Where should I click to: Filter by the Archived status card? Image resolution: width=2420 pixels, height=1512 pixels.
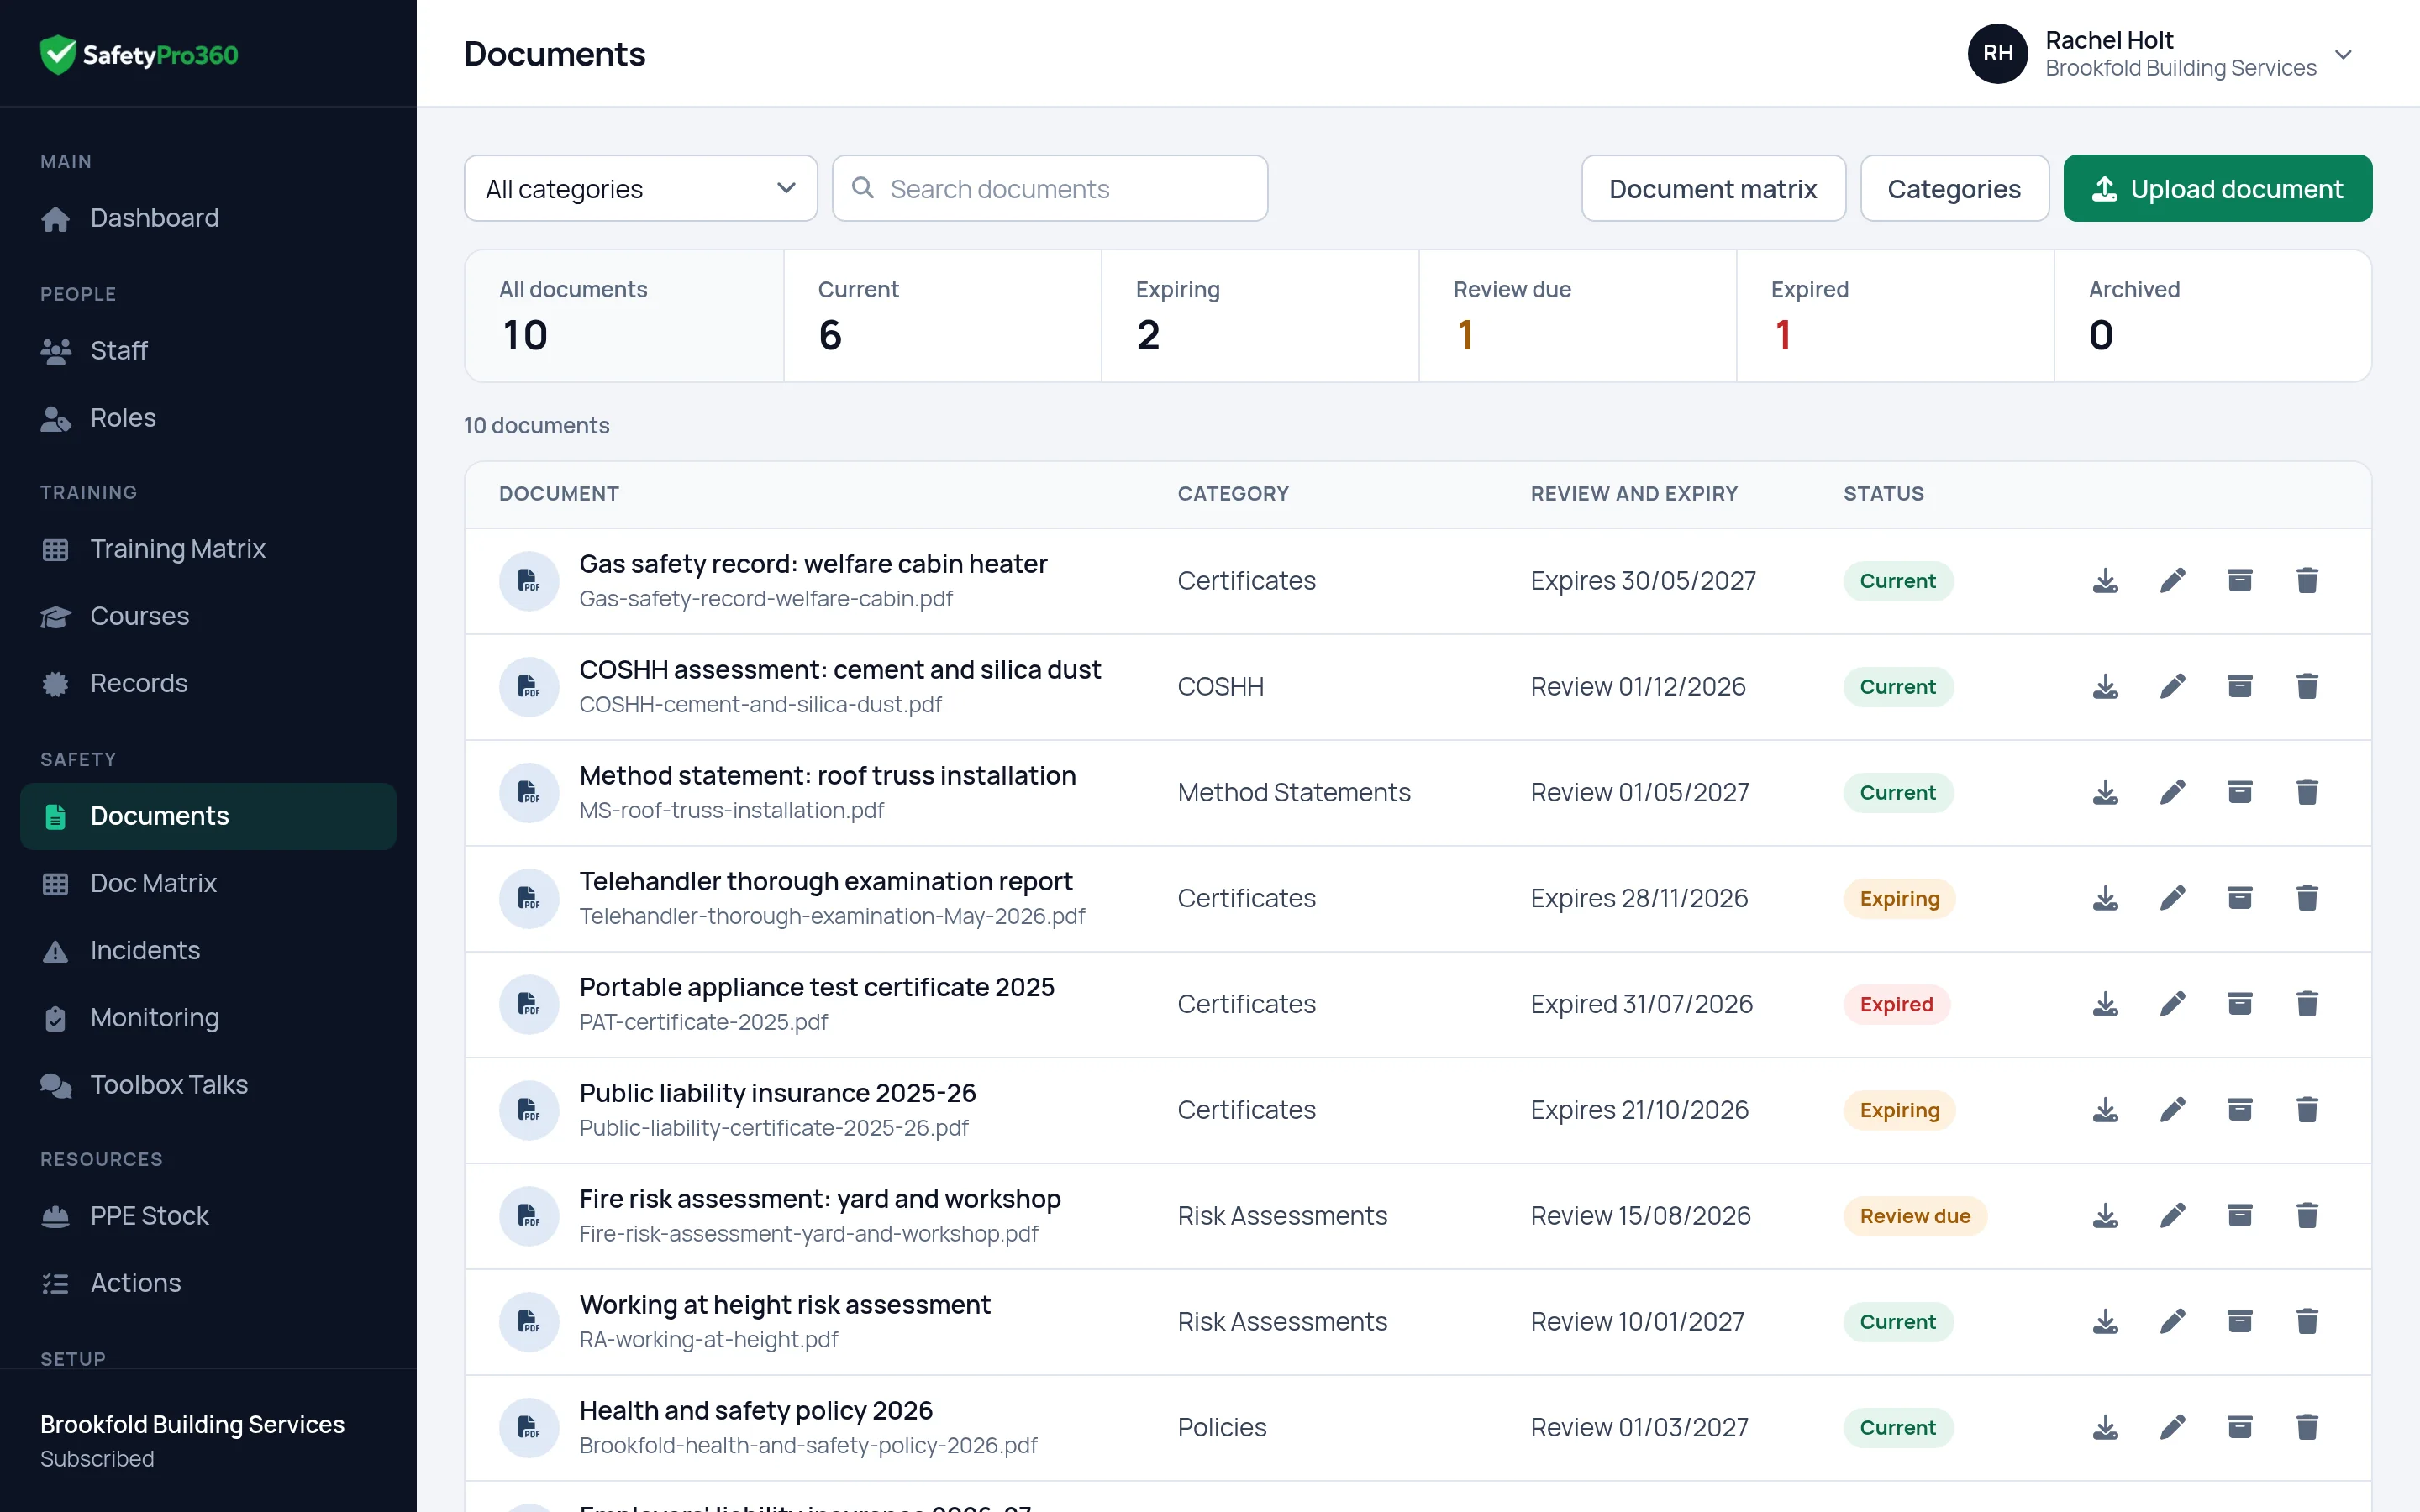[2213, 316]
